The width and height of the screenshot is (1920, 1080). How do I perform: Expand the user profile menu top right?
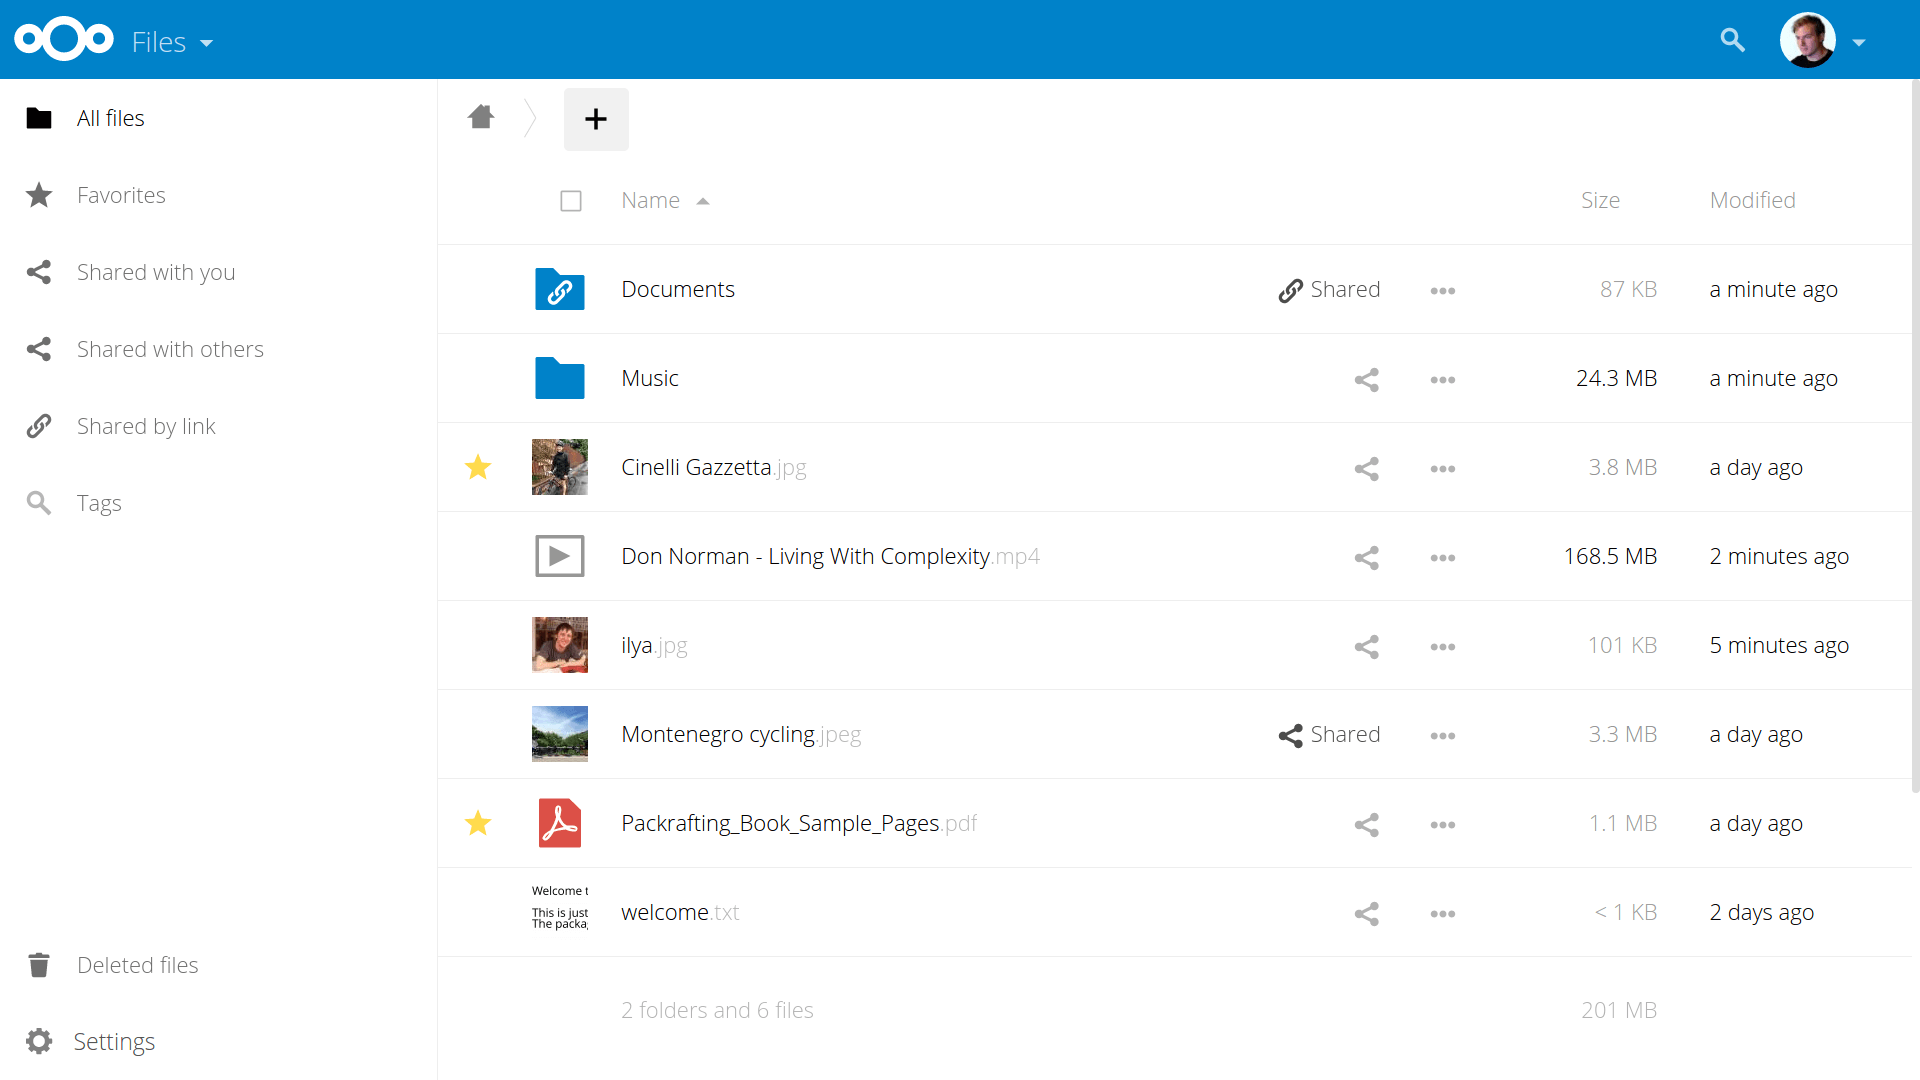point(1858,41)
